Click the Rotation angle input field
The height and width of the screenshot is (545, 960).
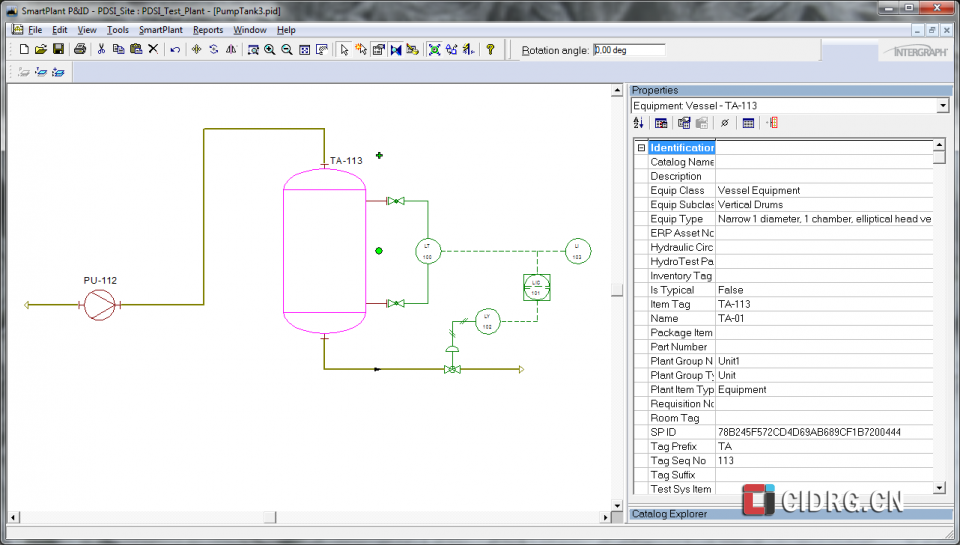(629, 50)
